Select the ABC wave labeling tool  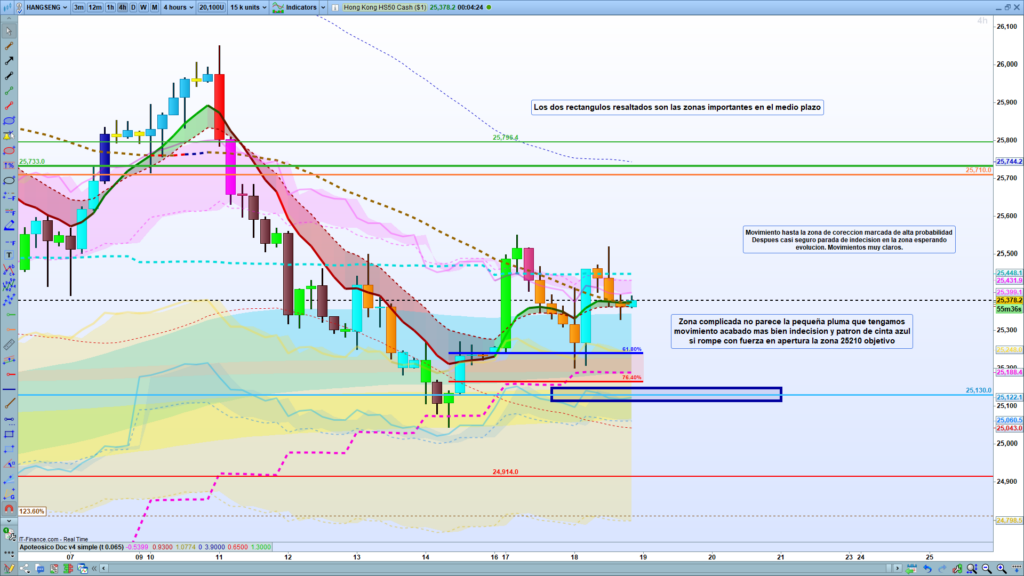click(x=9, y=269)
